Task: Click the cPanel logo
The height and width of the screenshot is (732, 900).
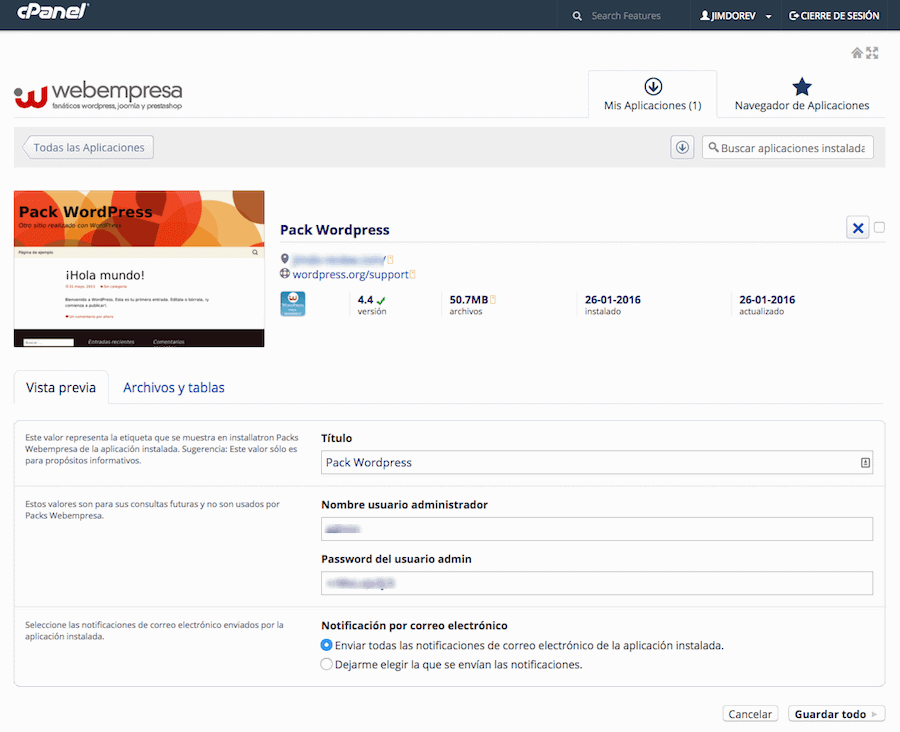Action: [x=53, y=11]
